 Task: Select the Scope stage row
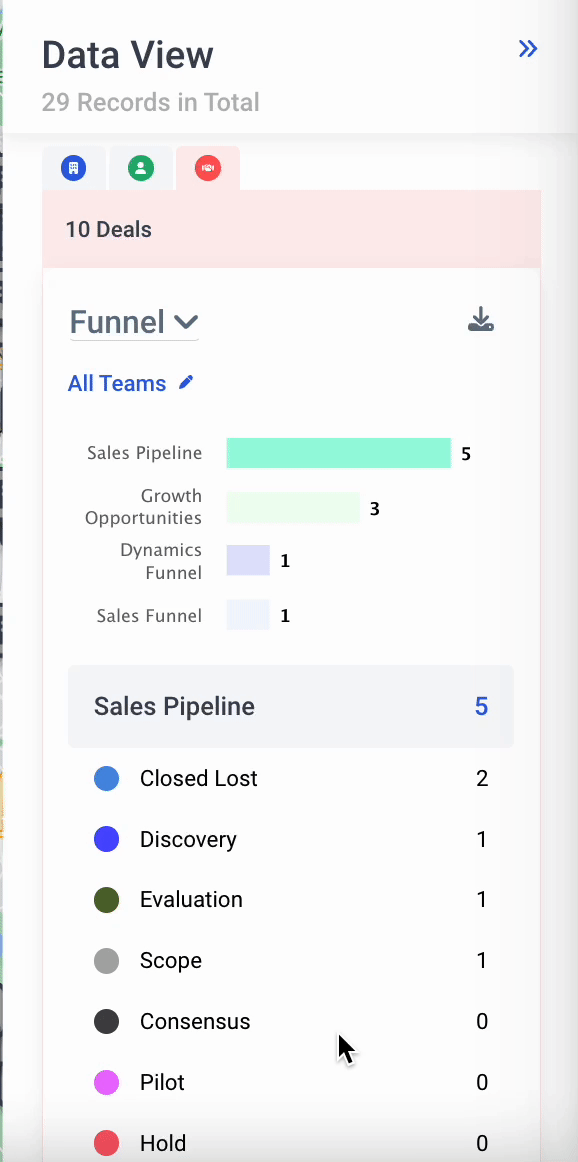click(290, 960)
